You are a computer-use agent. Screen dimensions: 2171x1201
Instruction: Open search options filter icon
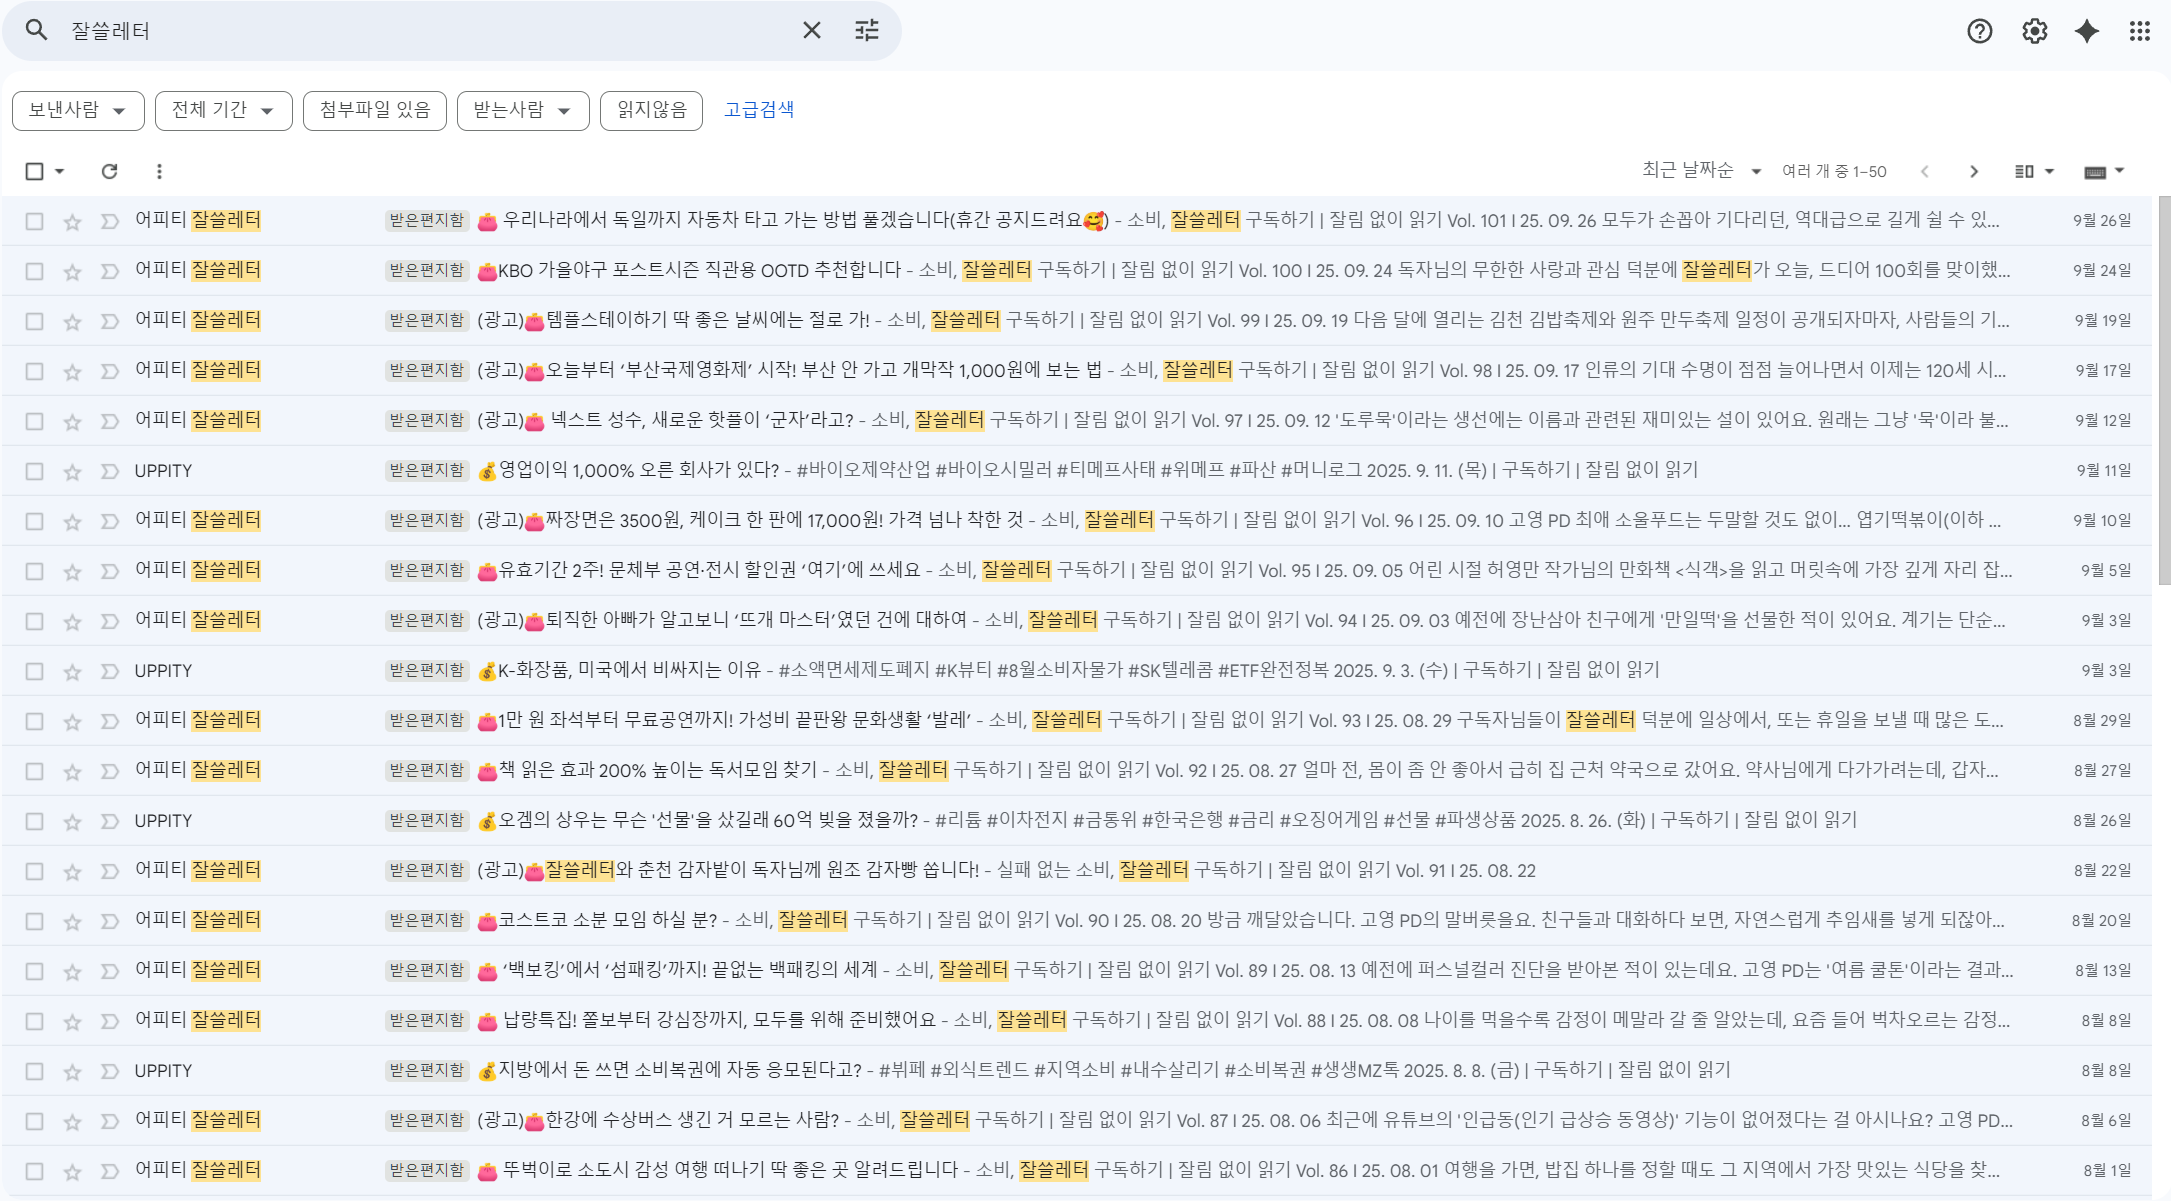click(x=867, y=30)
